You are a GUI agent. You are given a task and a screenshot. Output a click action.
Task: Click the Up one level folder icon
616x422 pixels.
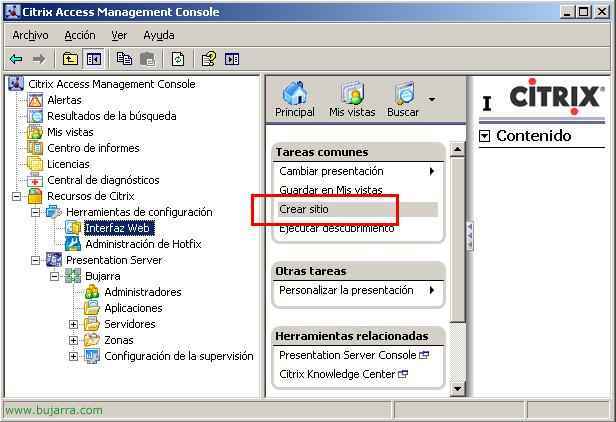[70, 59]
